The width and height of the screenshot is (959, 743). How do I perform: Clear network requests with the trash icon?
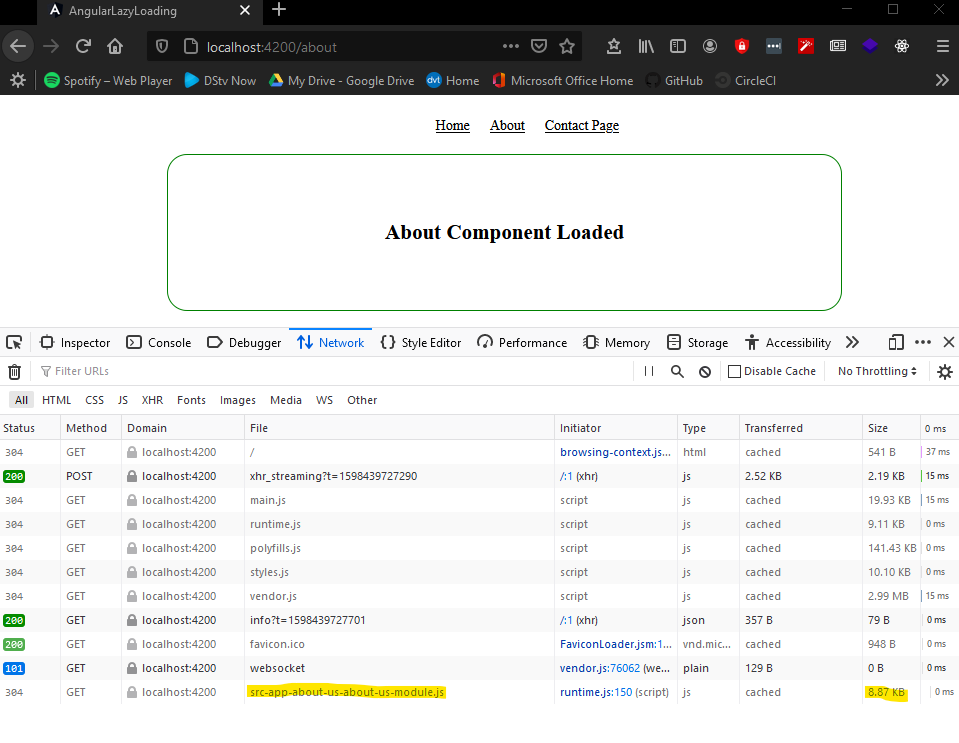click(14, 371)
